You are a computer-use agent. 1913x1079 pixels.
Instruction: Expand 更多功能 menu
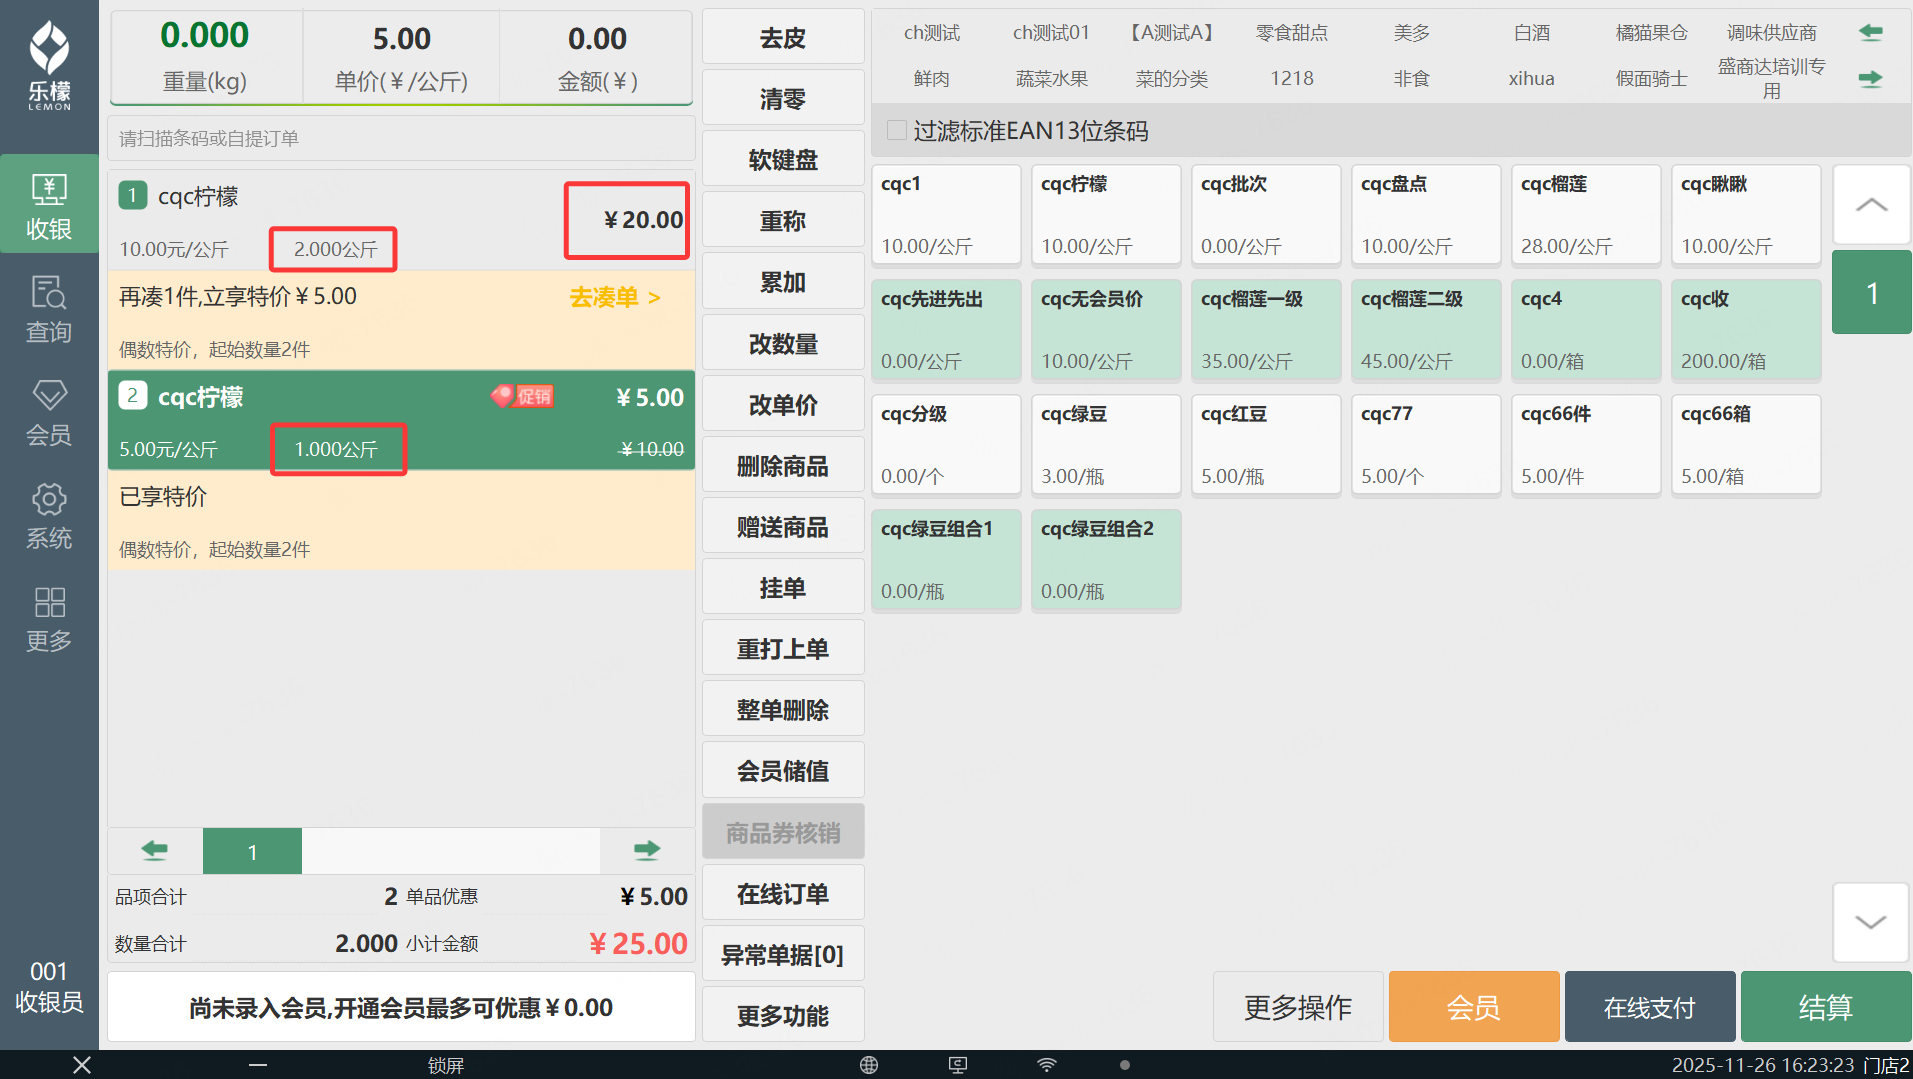tap(783, 1016)
